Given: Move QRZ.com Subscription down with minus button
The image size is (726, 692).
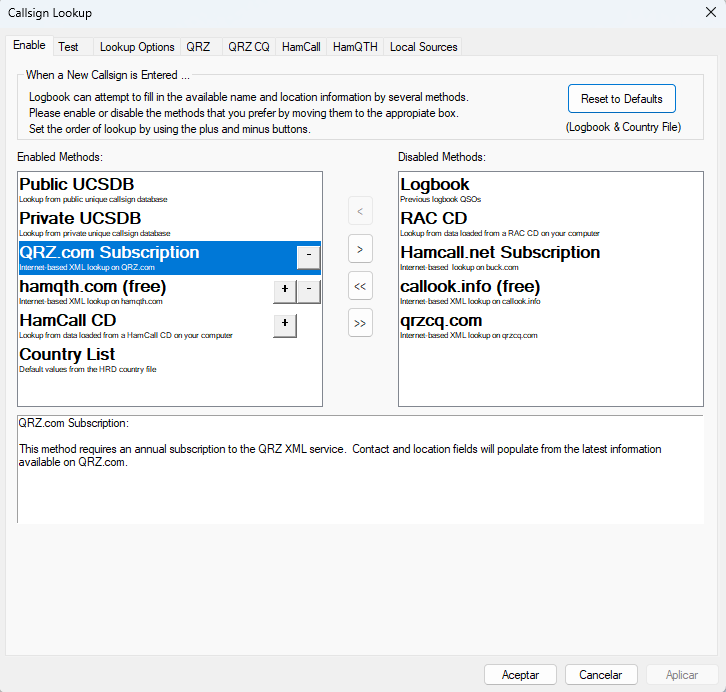Looking at the screenshot, I should click(x=308, y=257).
